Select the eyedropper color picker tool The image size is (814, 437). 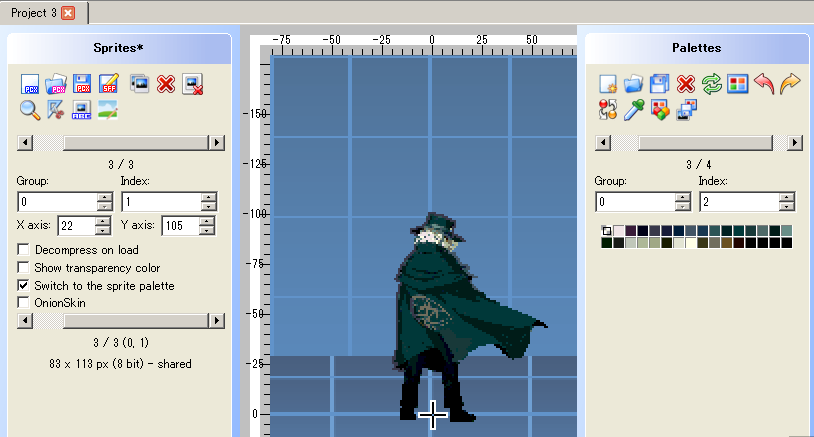pos(634,110)
